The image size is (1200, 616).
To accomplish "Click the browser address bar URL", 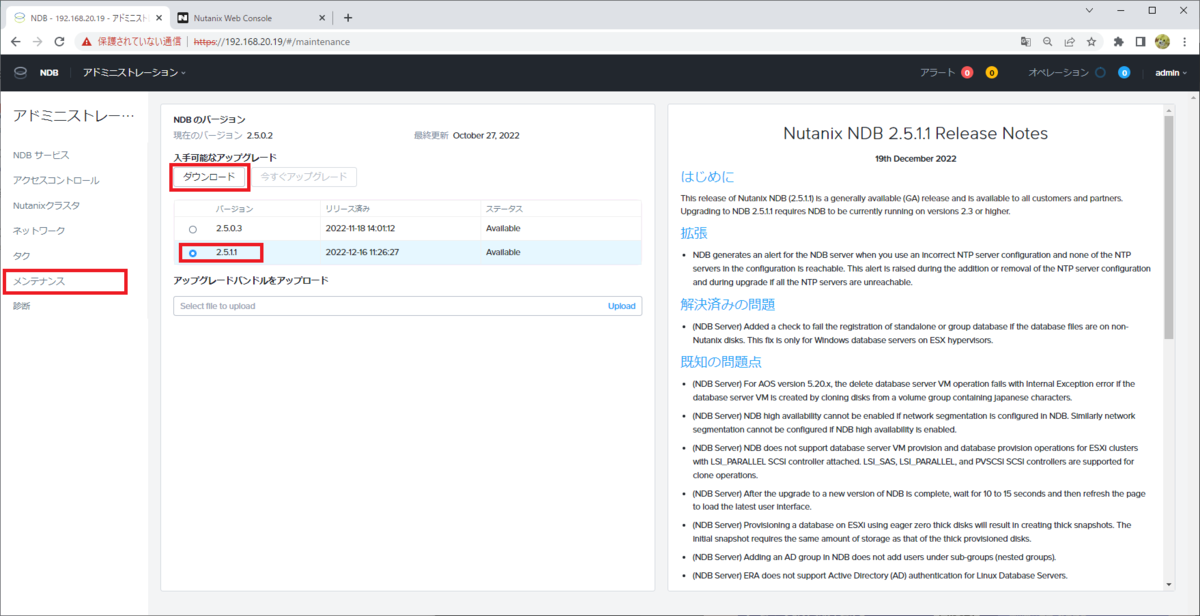I will pyautogui.click(x=270, y=42).
